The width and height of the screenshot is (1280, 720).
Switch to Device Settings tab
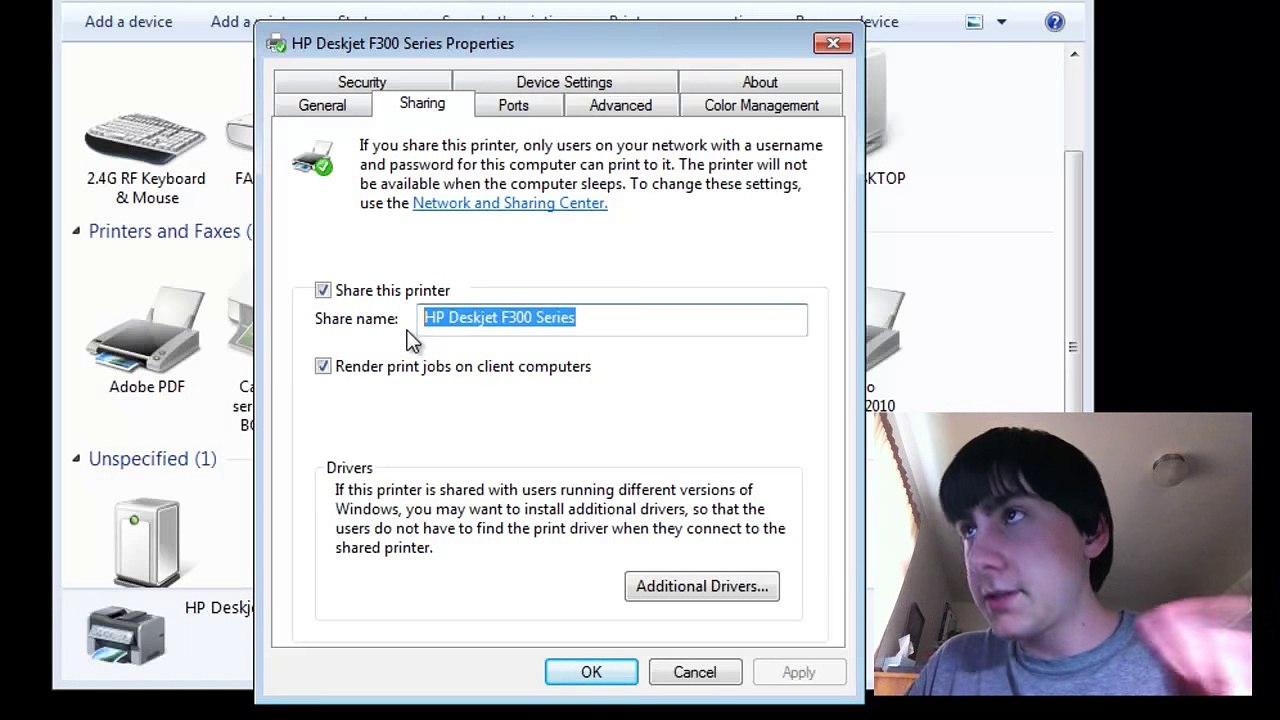(564, 82)
